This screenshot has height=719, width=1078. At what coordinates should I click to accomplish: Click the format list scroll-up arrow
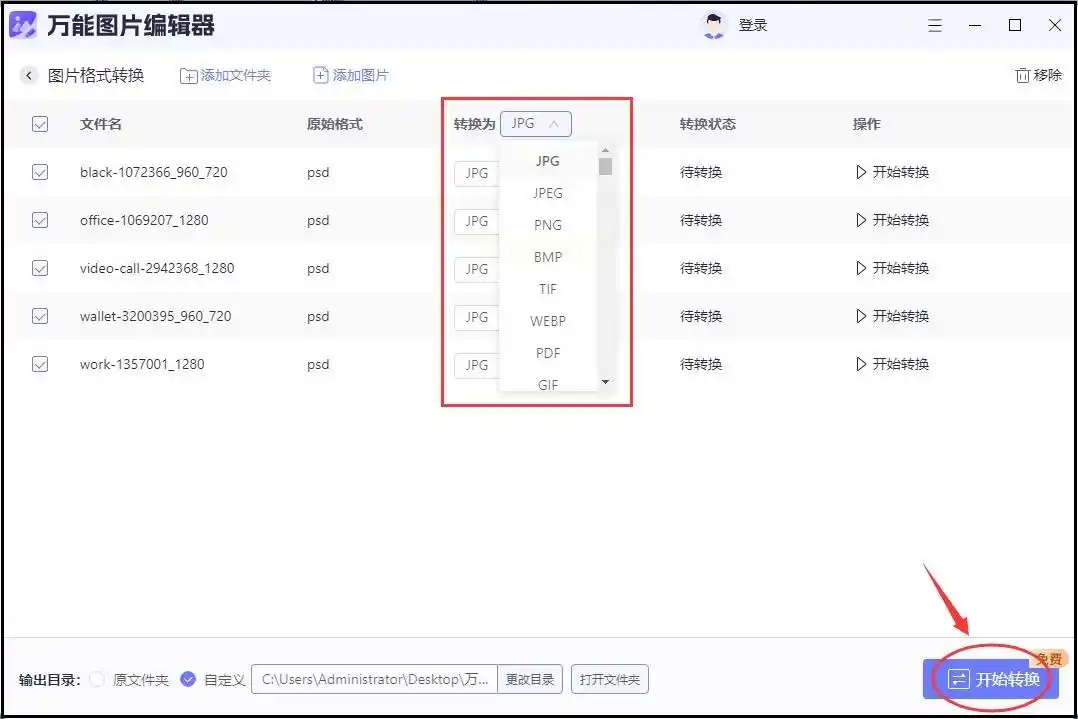pyautogui.click(x=605, y=150)
